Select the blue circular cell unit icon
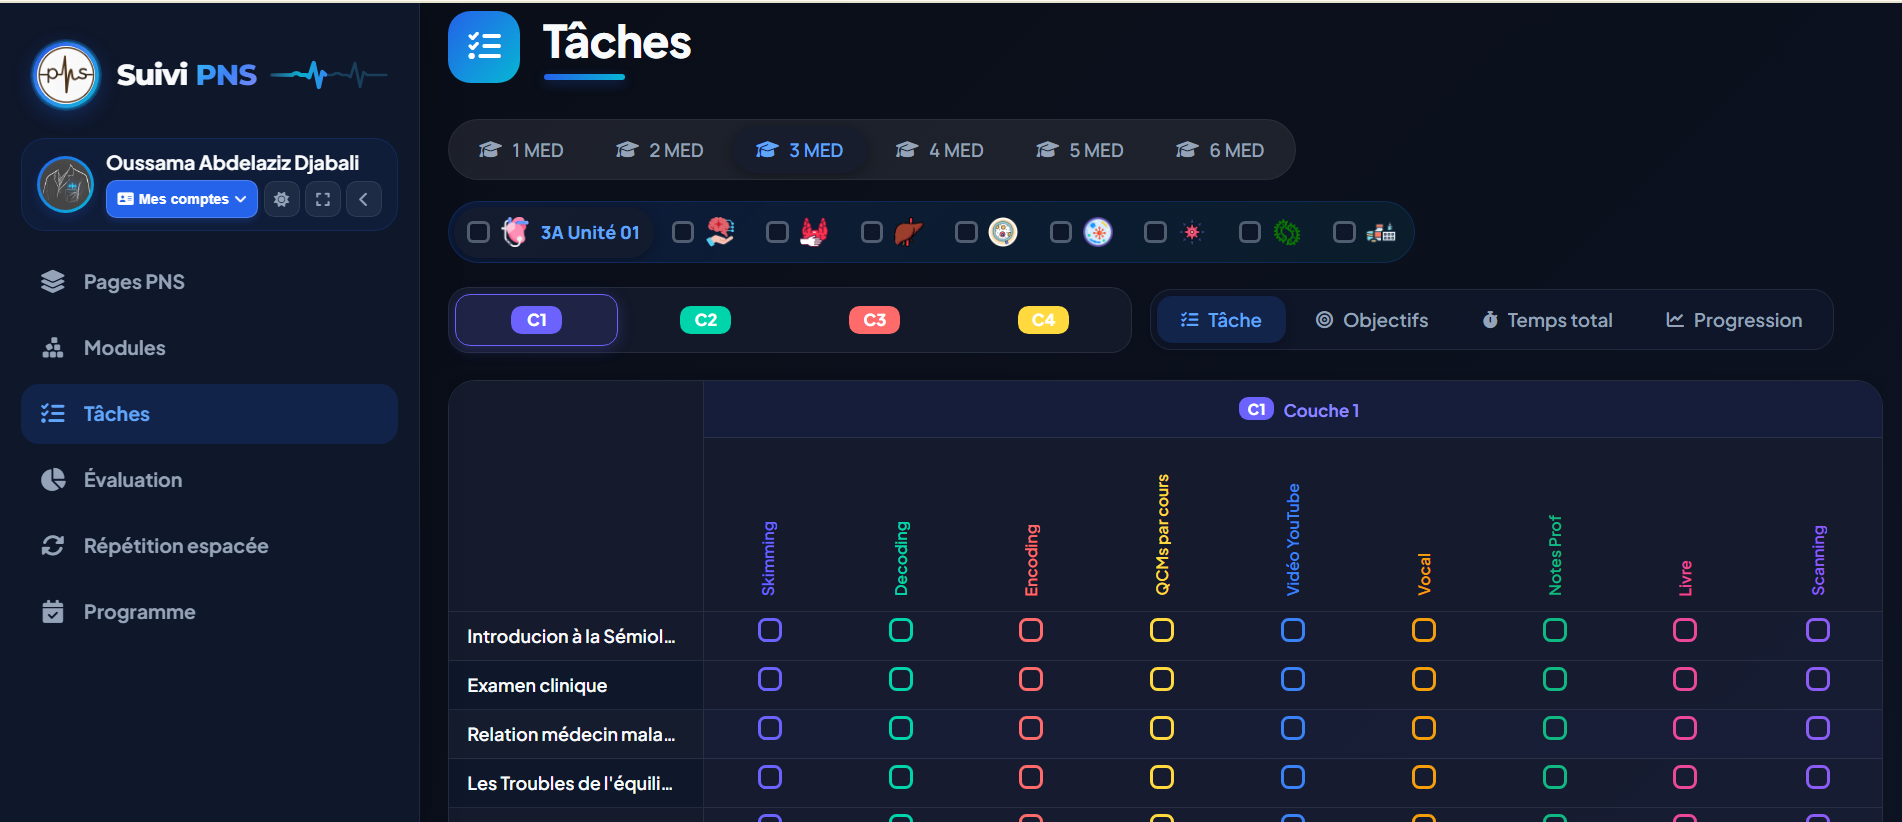The width and height of the screenshot is (1902, 822). tap(1098, 232)
